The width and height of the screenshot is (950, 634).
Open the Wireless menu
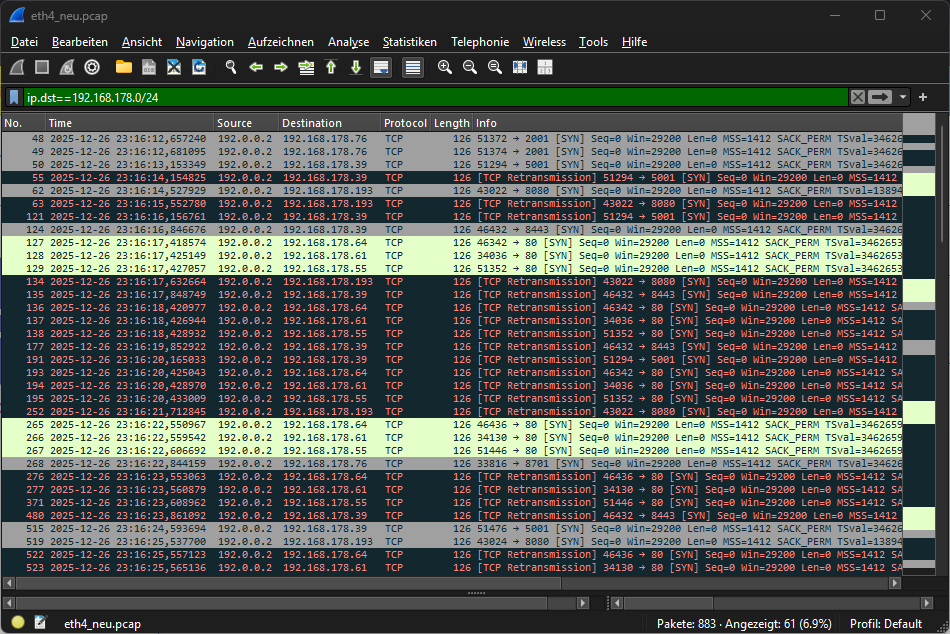544,42
